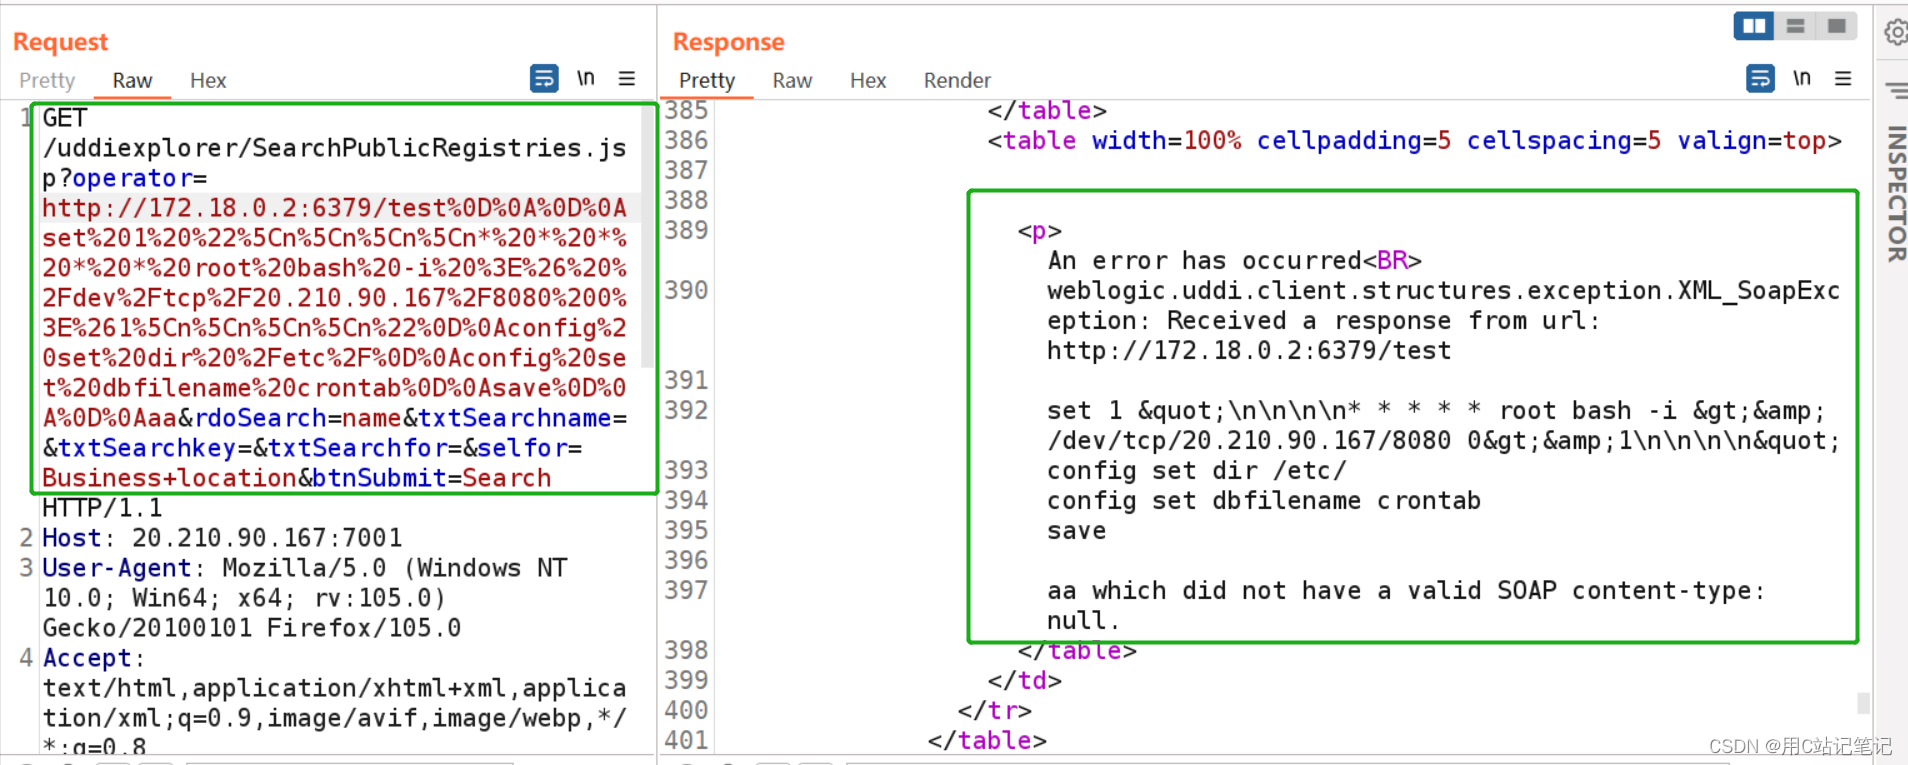1908x765 pixels.
Task: Click 'An error has occurred' response text
Action: [x=1204, y=261]
